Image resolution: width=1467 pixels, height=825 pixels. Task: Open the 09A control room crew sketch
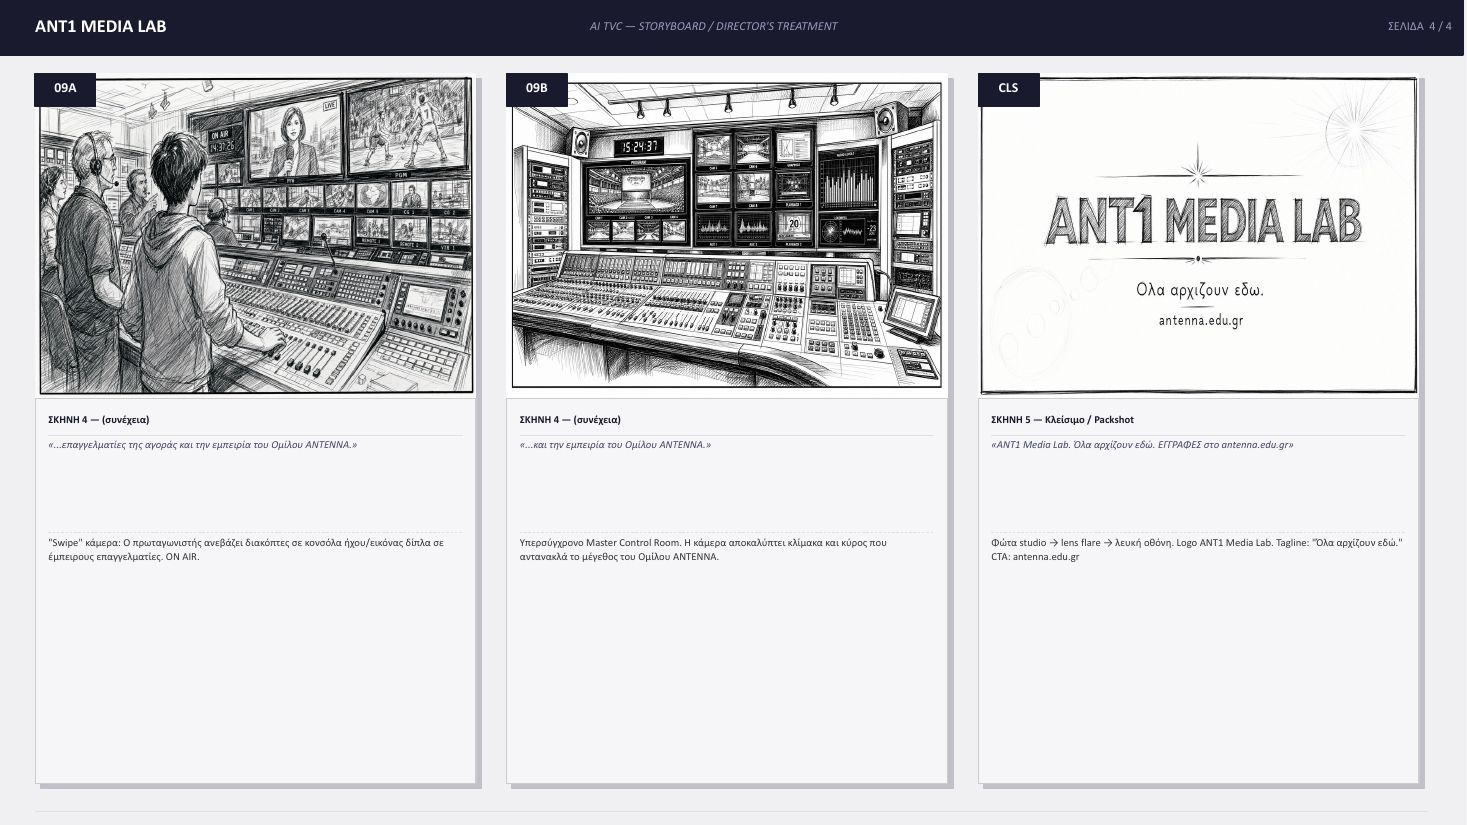(256, 236)
